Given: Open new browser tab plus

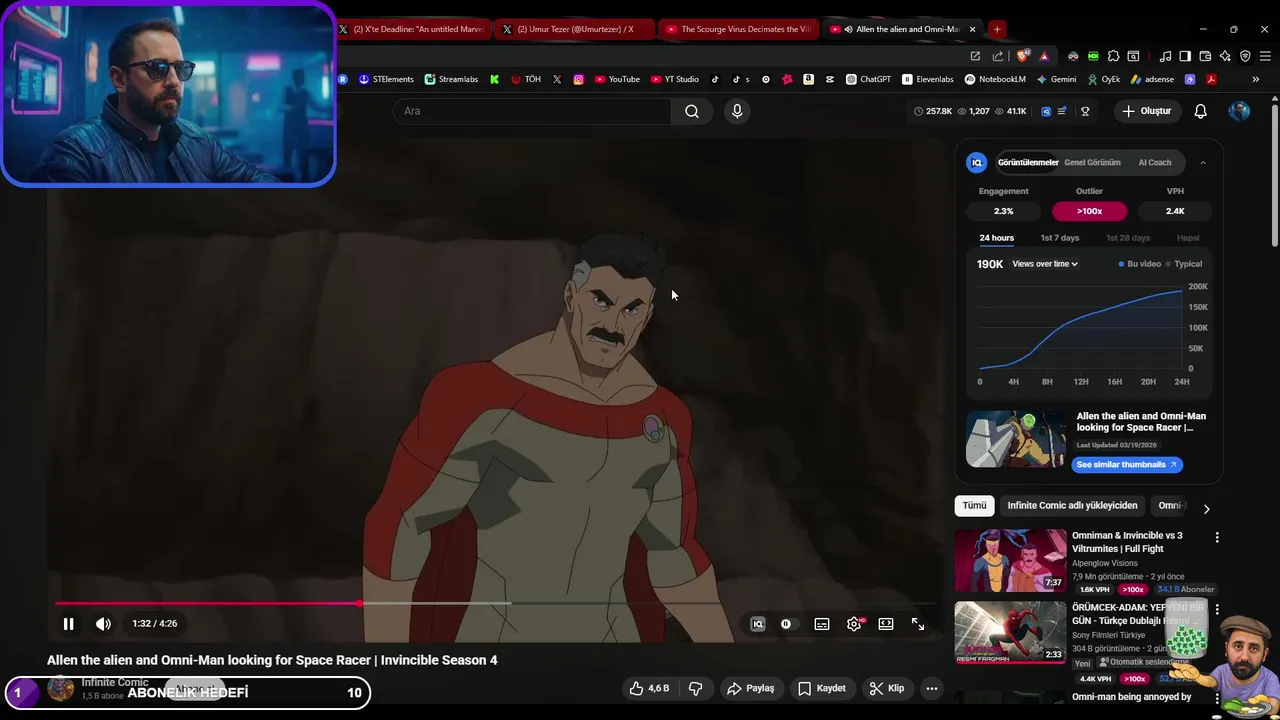Looking at the screenshot, I should click(x=997, y=29).
